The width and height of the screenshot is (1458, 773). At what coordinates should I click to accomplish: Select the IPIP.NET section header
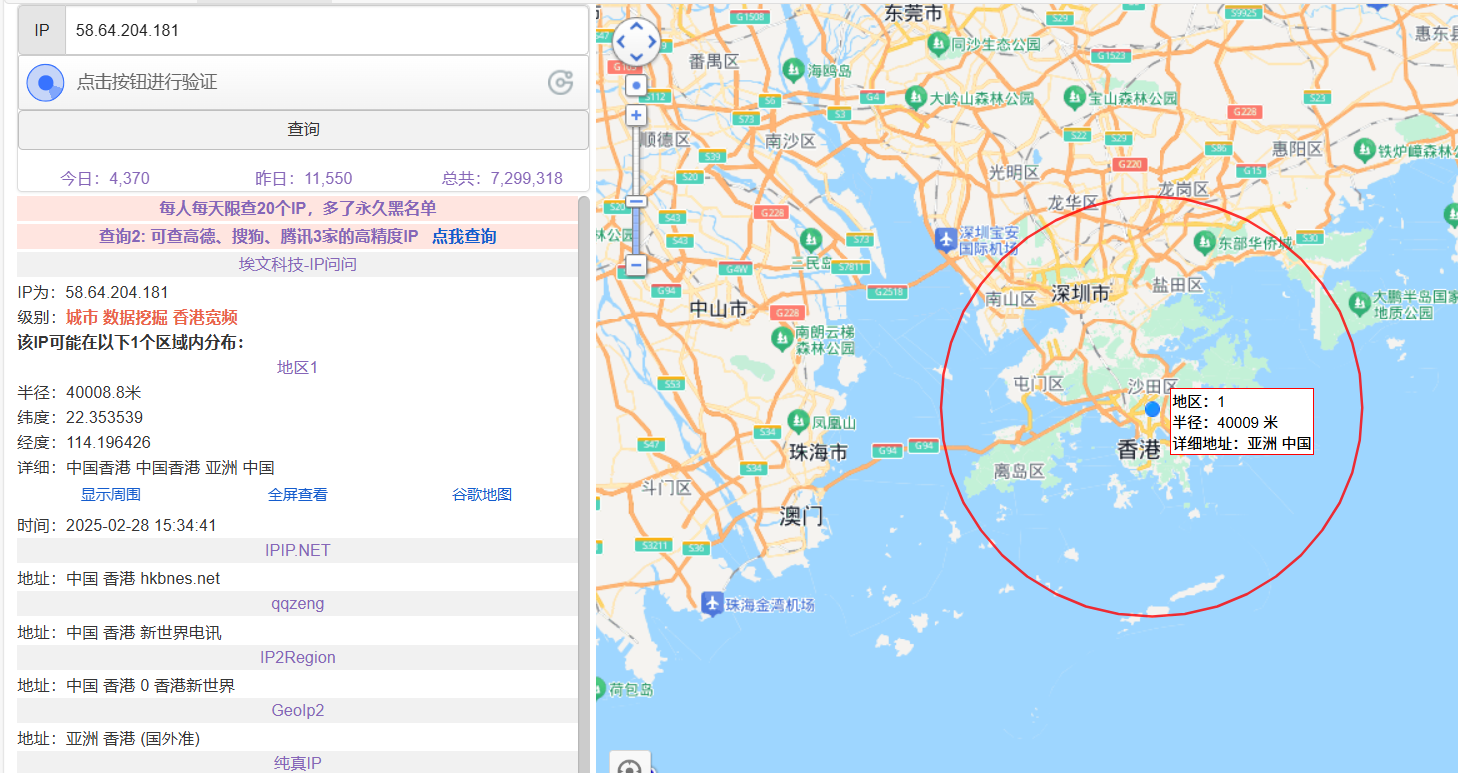click(x=296, y=549)
